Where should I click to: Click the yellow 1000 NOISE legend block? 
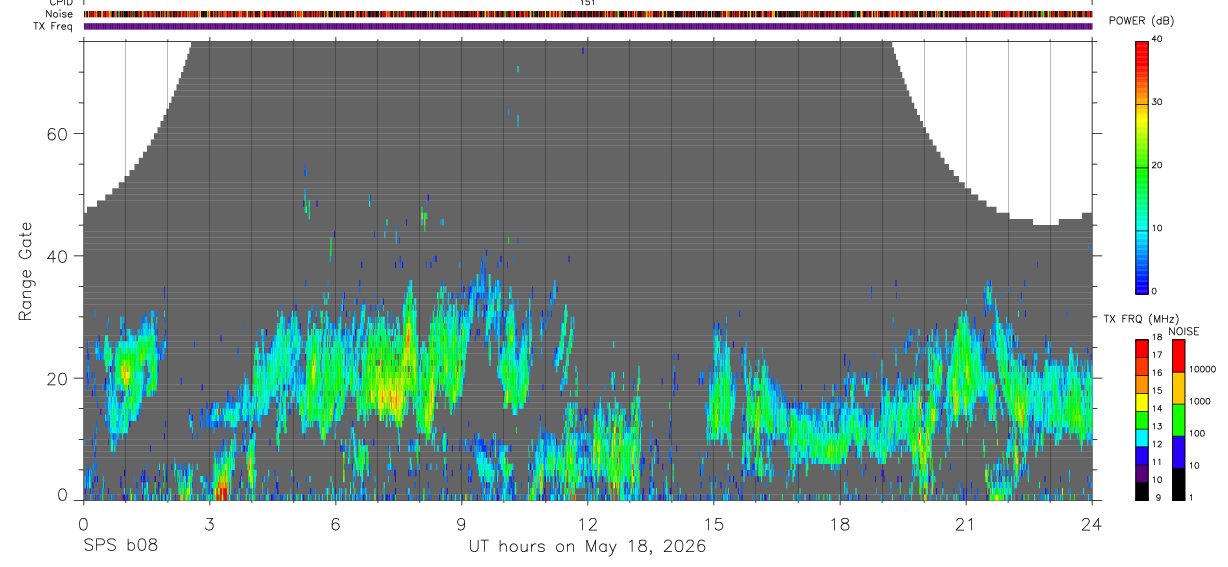click(1178, 388)
